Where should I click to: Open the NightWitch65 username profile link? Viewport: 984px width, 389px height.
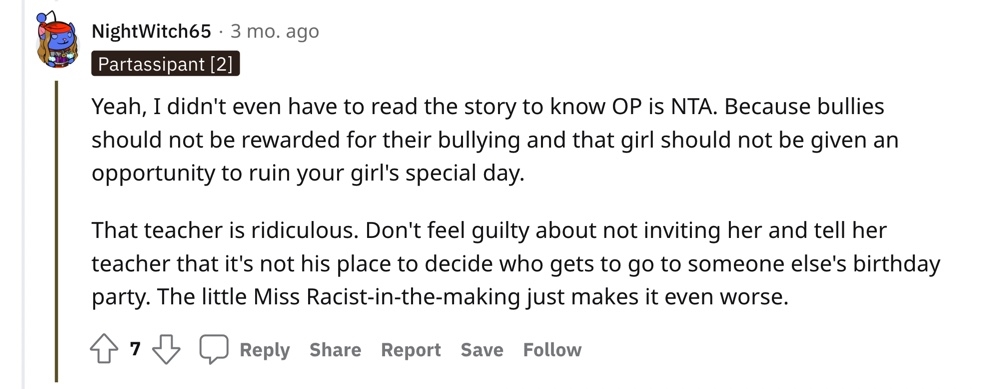click(x=151, y=31)
